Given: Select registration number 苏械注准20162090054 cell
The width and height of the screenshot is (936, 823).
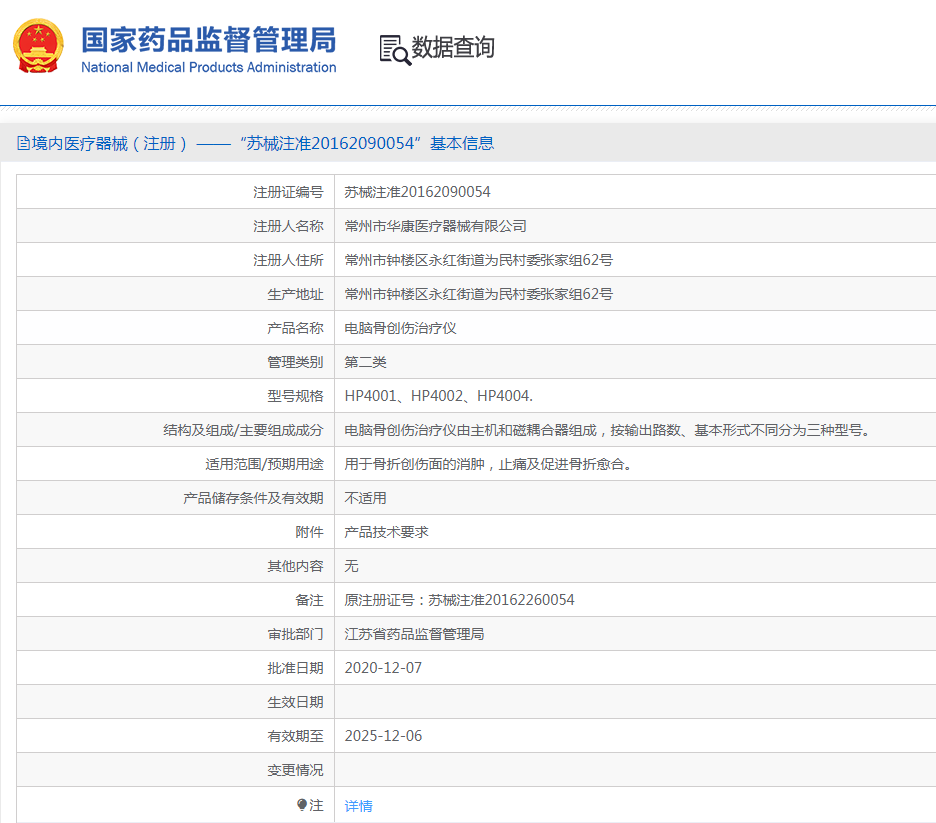Looking at the screenshot, I should (417, 192).
